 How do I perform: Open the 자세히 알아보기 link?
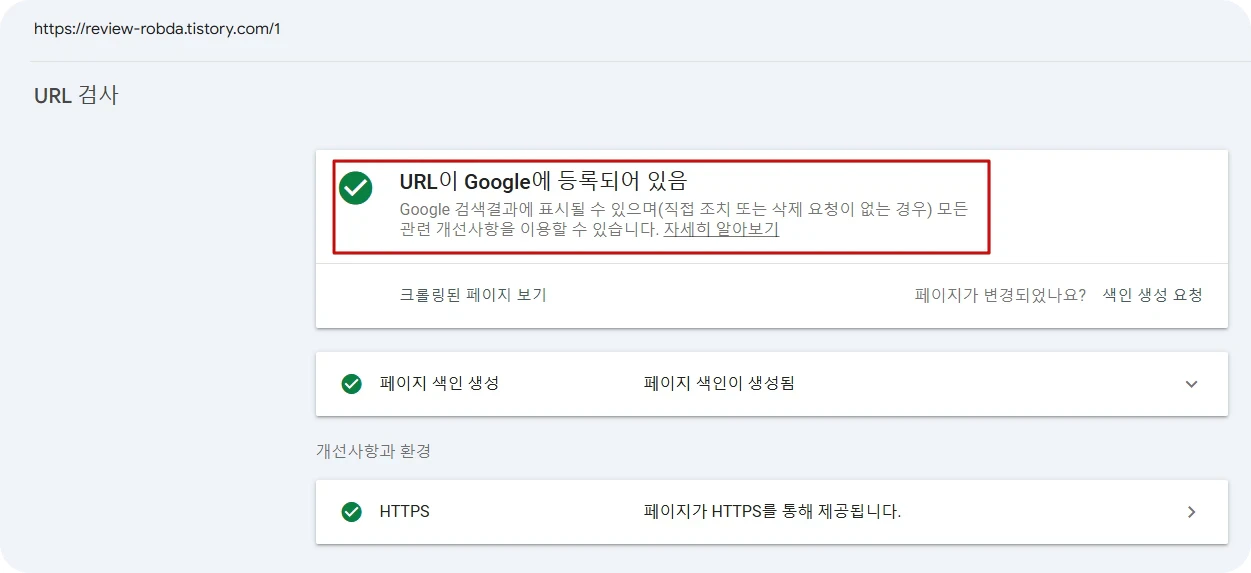[x=721, y=228]
